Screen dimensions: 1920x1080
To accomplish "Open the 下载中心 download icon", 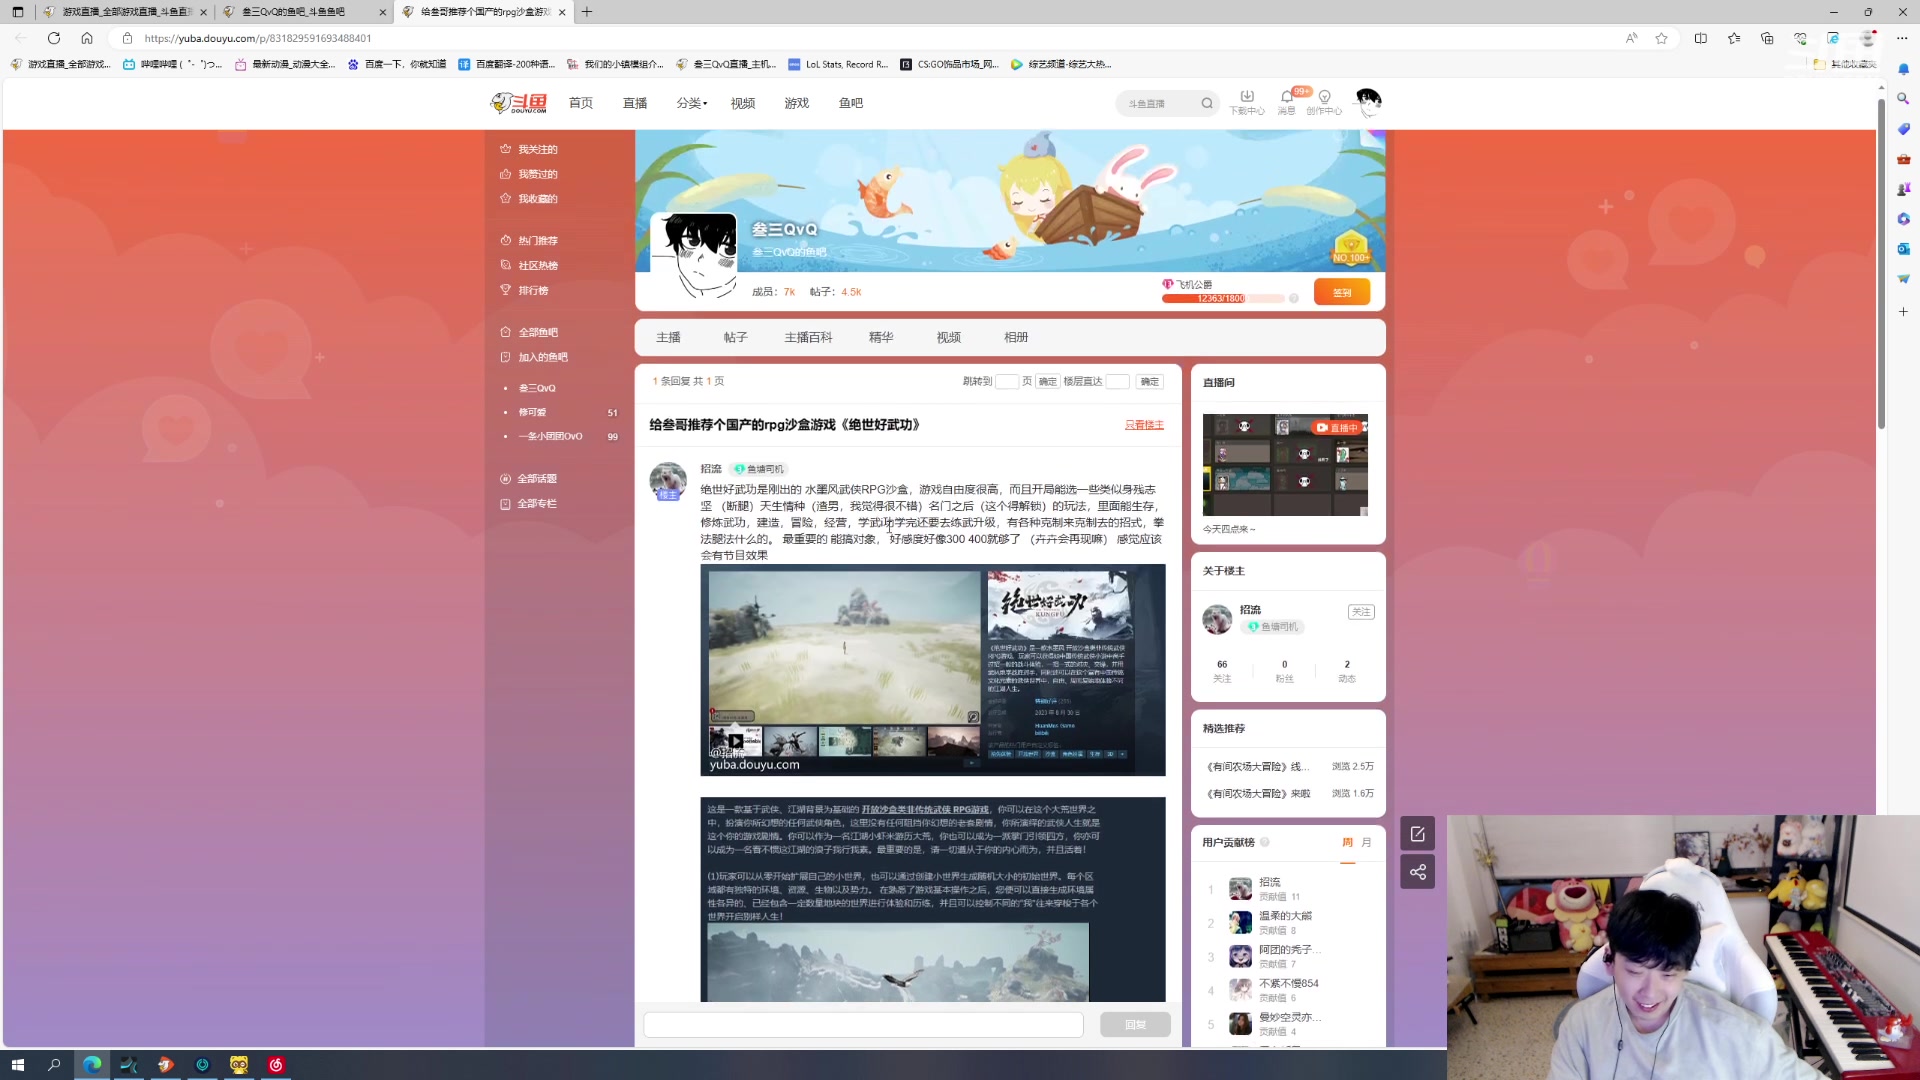I will click(x=1246, y=97).
